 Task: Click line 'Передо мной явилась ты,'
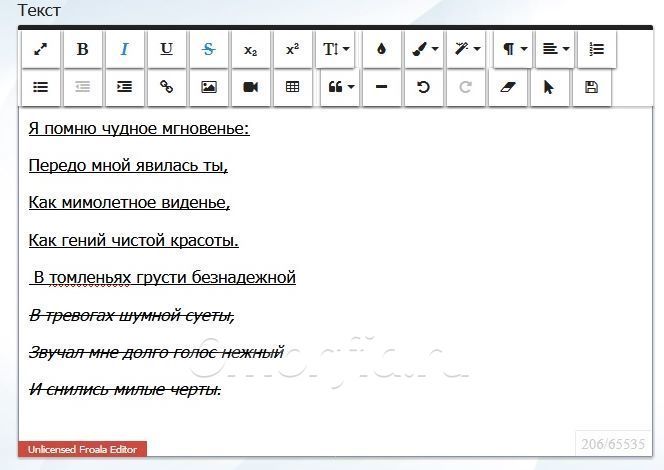point(128,165)
